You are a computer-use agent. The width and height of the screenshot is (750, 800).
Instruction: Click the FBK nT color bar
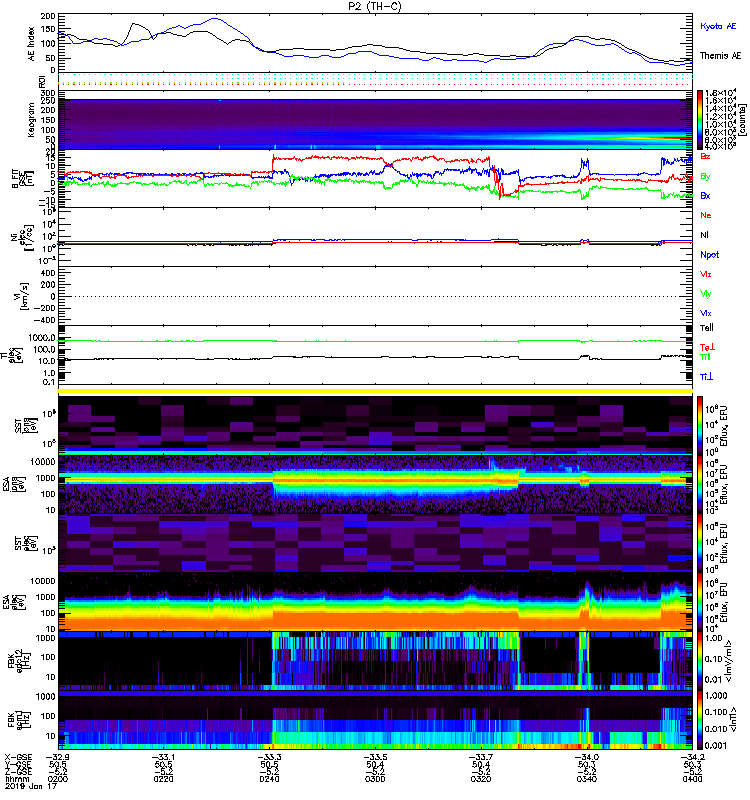pyautogui.click(x=700, y=720)
